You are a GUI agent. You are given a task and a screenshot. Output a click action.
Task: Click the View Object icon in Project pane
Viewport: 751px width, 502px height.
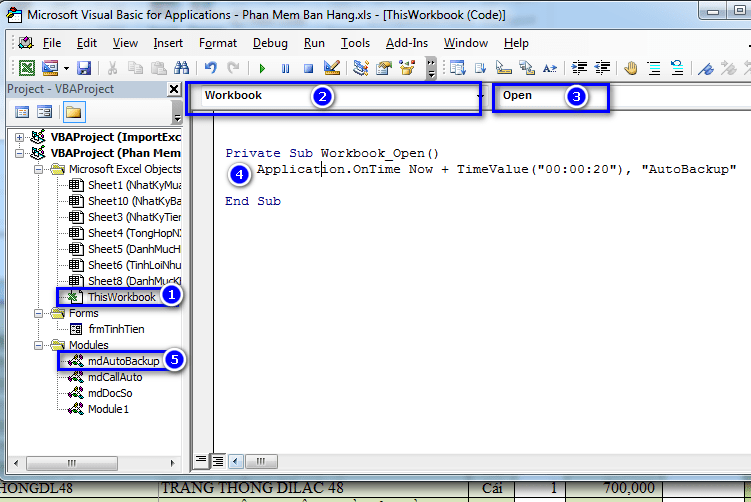(45, 112)
